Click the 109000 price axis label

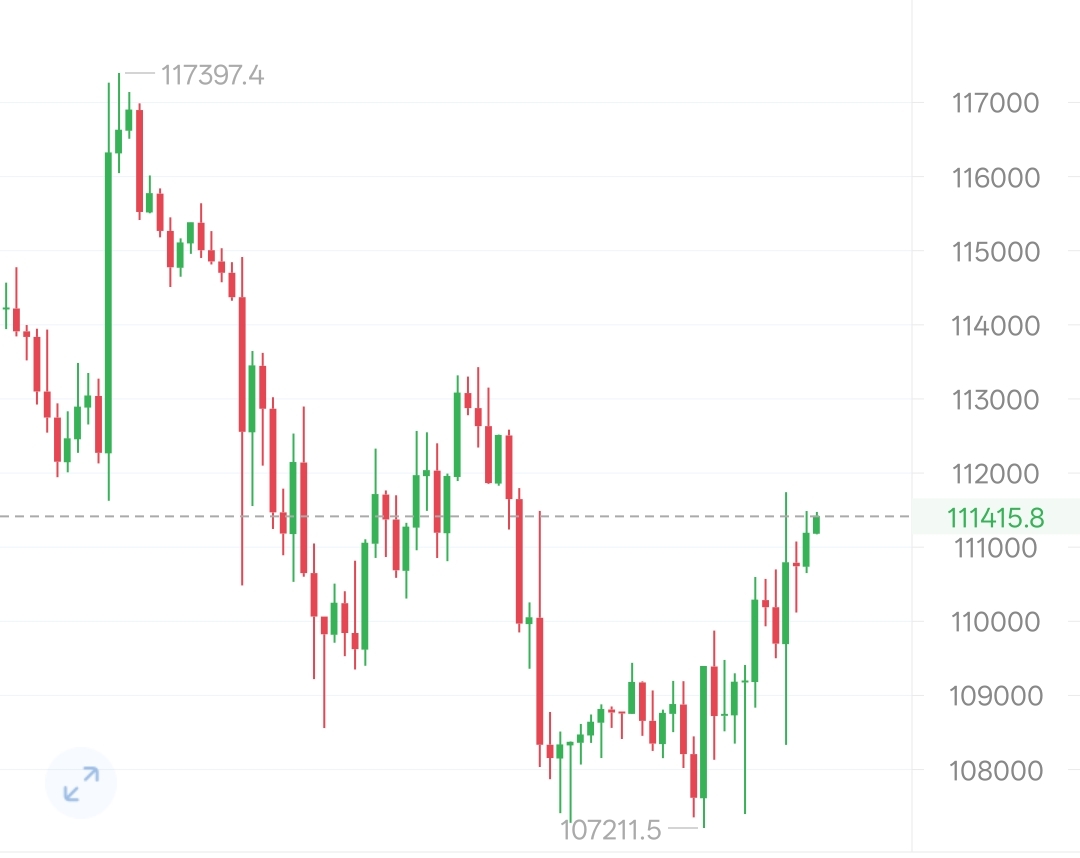[x=997, y=696]
